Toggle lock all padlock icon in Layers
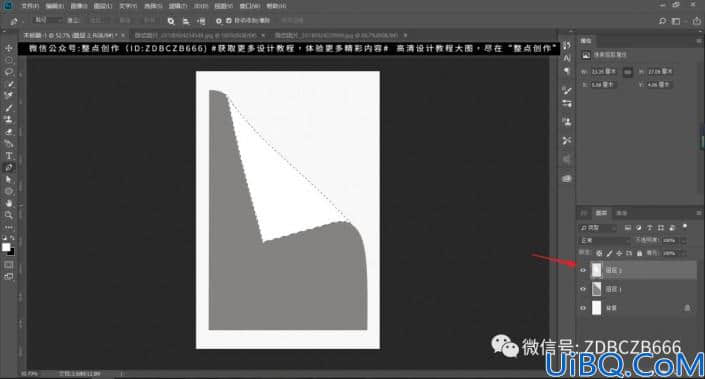Image resolution: width=705 pixels, height=379 pixels. point(639,253)
